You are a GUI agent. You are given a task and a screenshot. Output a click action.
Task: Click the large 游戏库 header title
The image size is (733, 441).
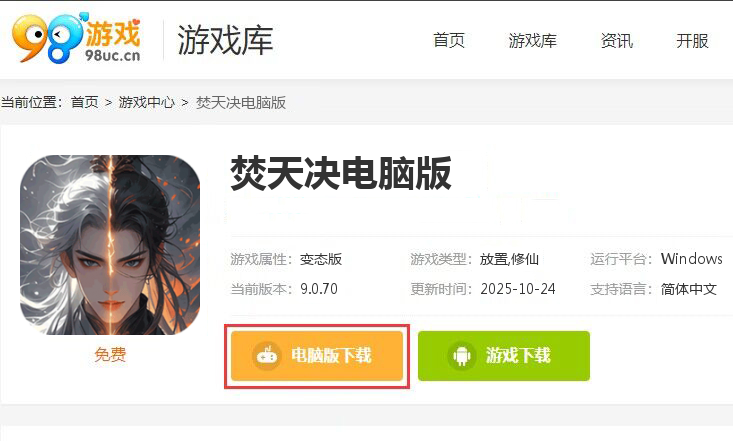click(225, 40)
